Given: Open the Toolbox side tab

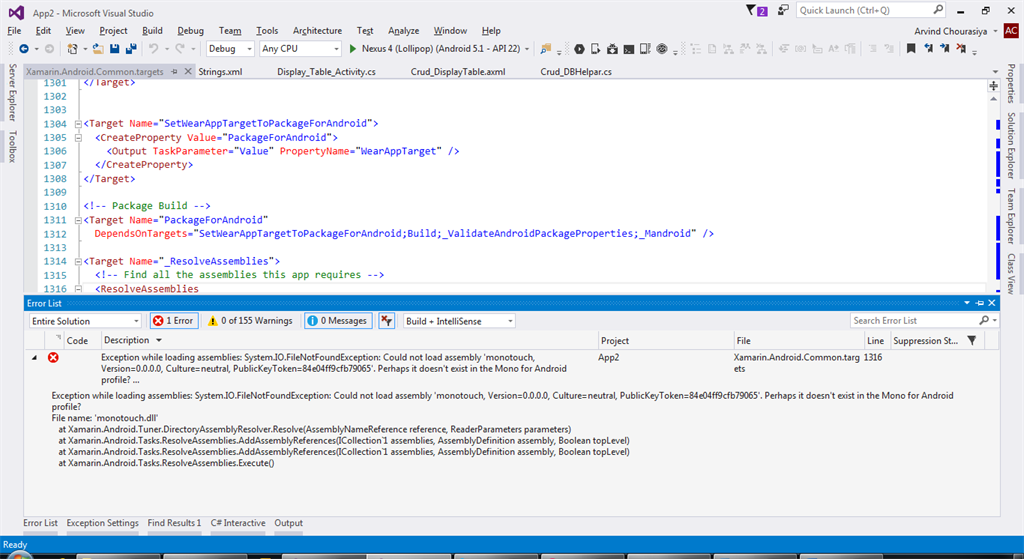Looking at the screenshot, I should point(12,146).
